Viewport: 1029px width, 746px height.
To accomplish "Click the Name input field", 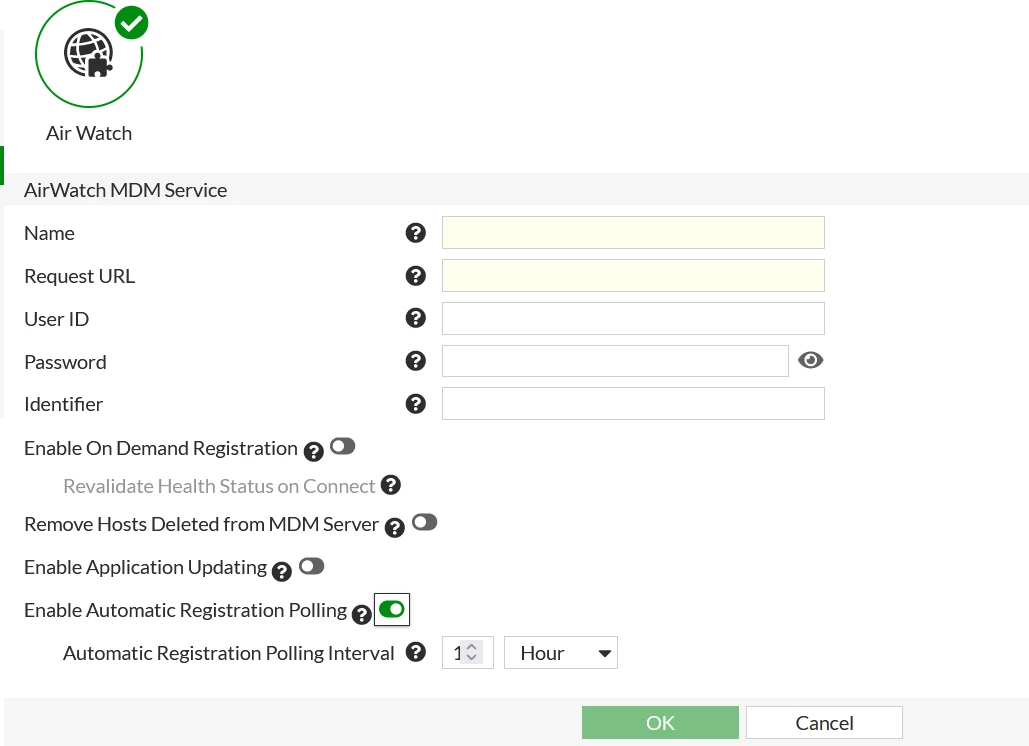I will coord(633,233).
